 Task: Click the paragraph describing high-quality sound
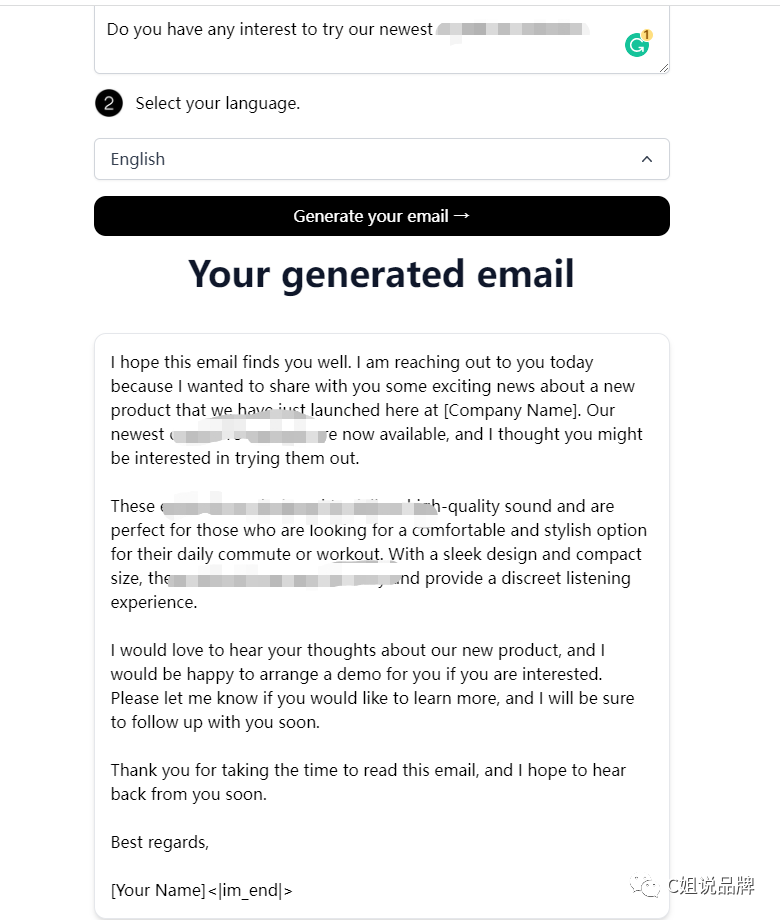(378, 554)
